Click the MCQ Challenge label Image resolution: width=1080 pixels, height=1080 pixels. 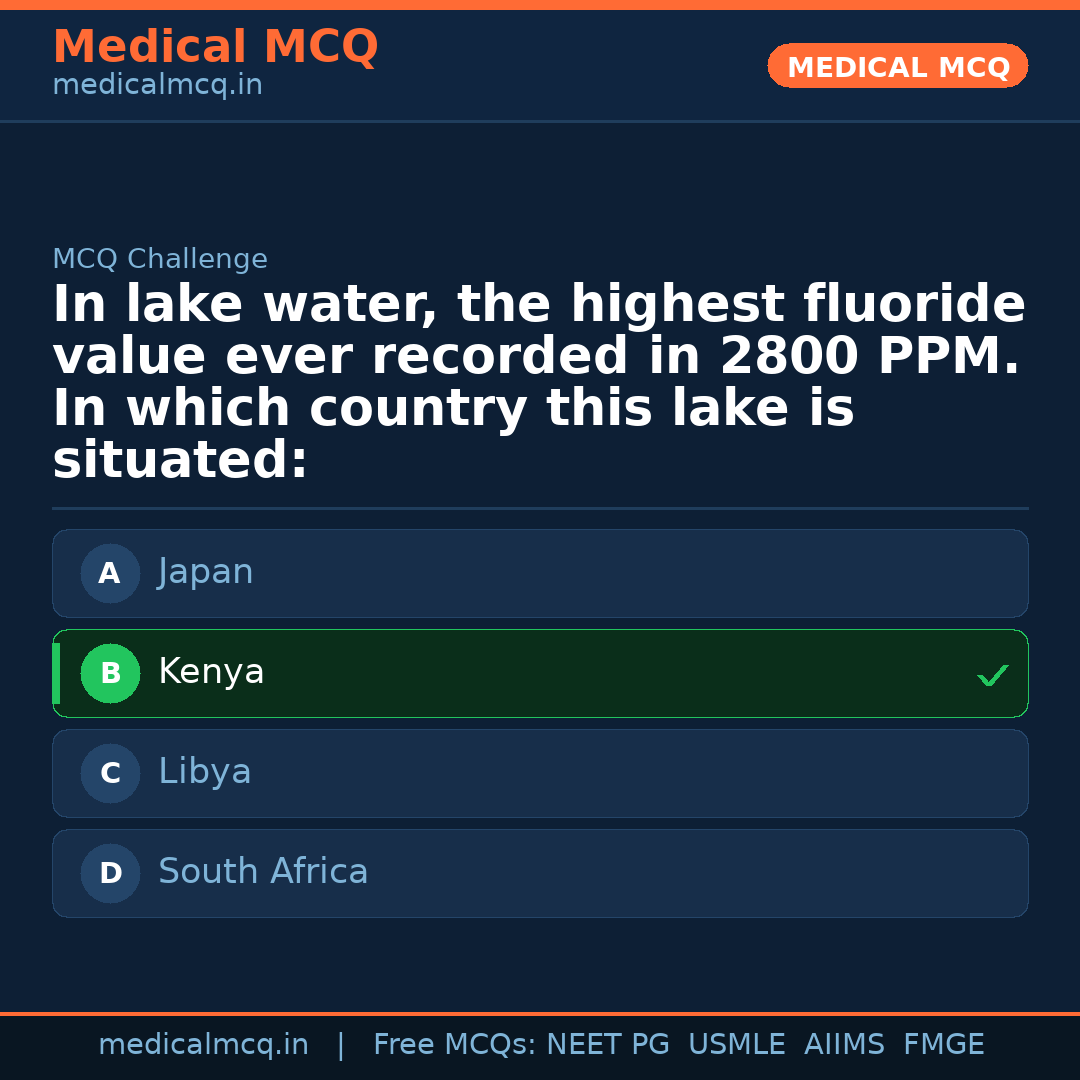160,259
